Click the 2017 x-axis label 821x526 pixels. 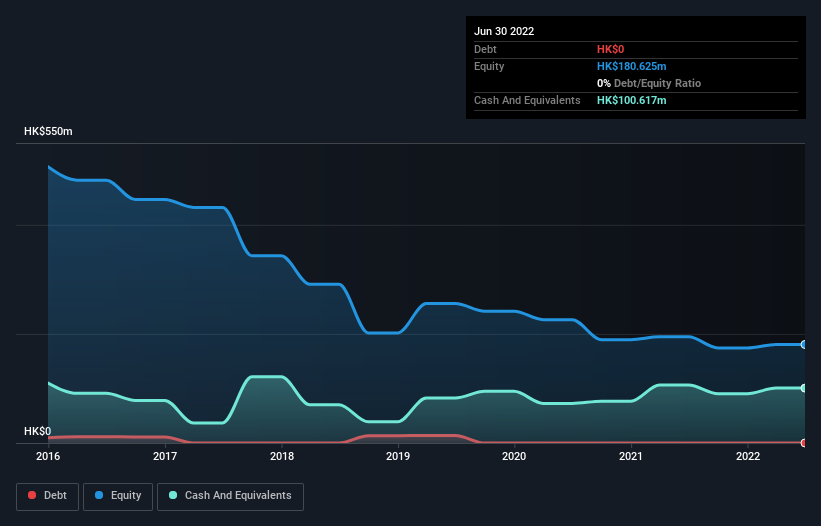(165, 456)
